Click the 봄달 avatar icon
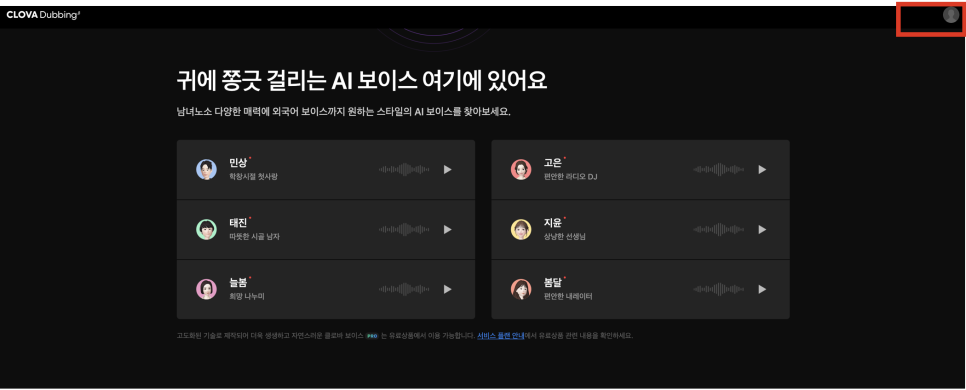Screen dimensions: 966x390 pos(521,289)
